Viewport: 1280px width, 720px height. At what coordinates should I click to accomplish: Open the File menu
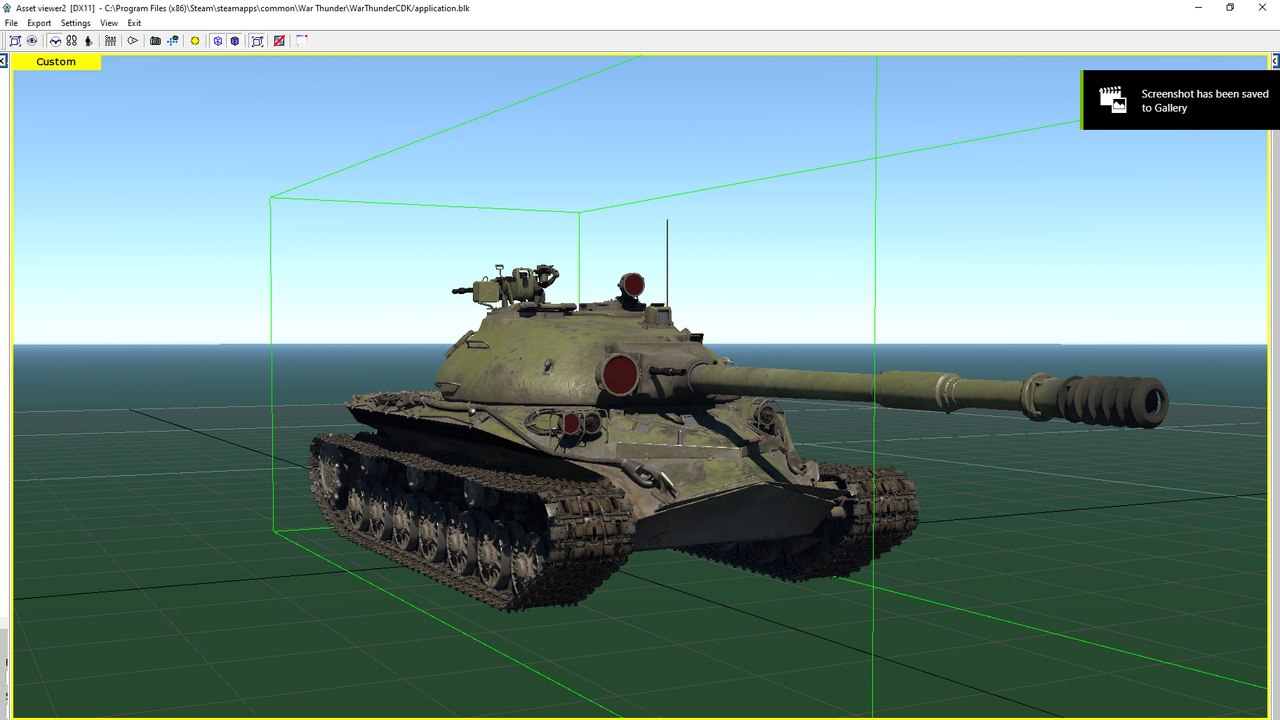pyautogui.click(x=11, y=23)
